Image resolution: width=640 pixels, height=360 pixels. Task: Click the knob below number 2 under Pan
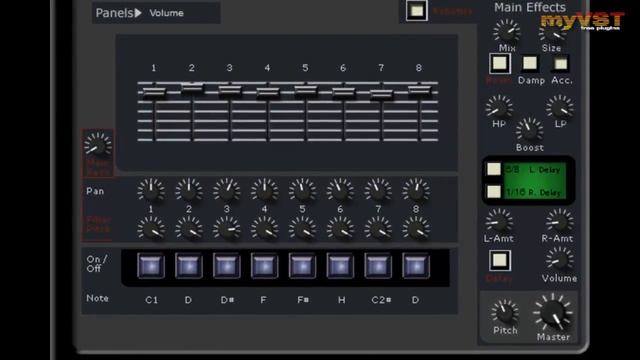click(189, 228)
